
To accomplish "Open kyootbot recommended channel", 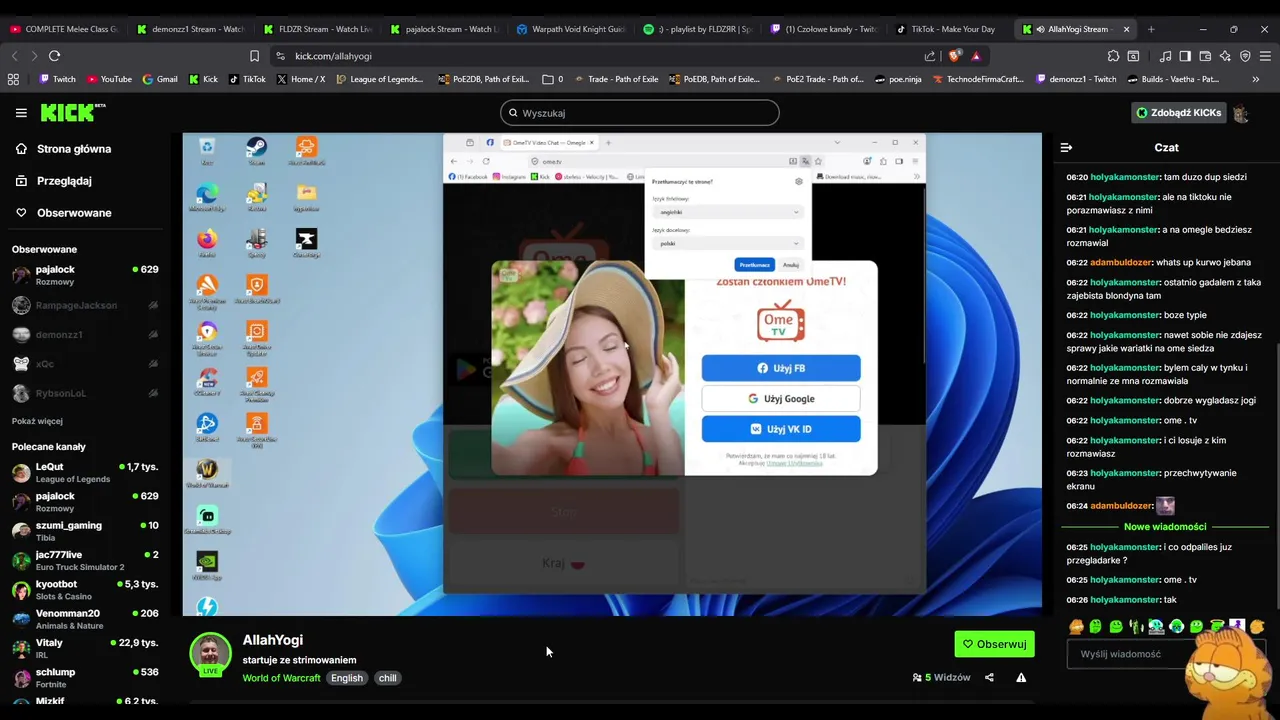I will (x=85, y=590).
